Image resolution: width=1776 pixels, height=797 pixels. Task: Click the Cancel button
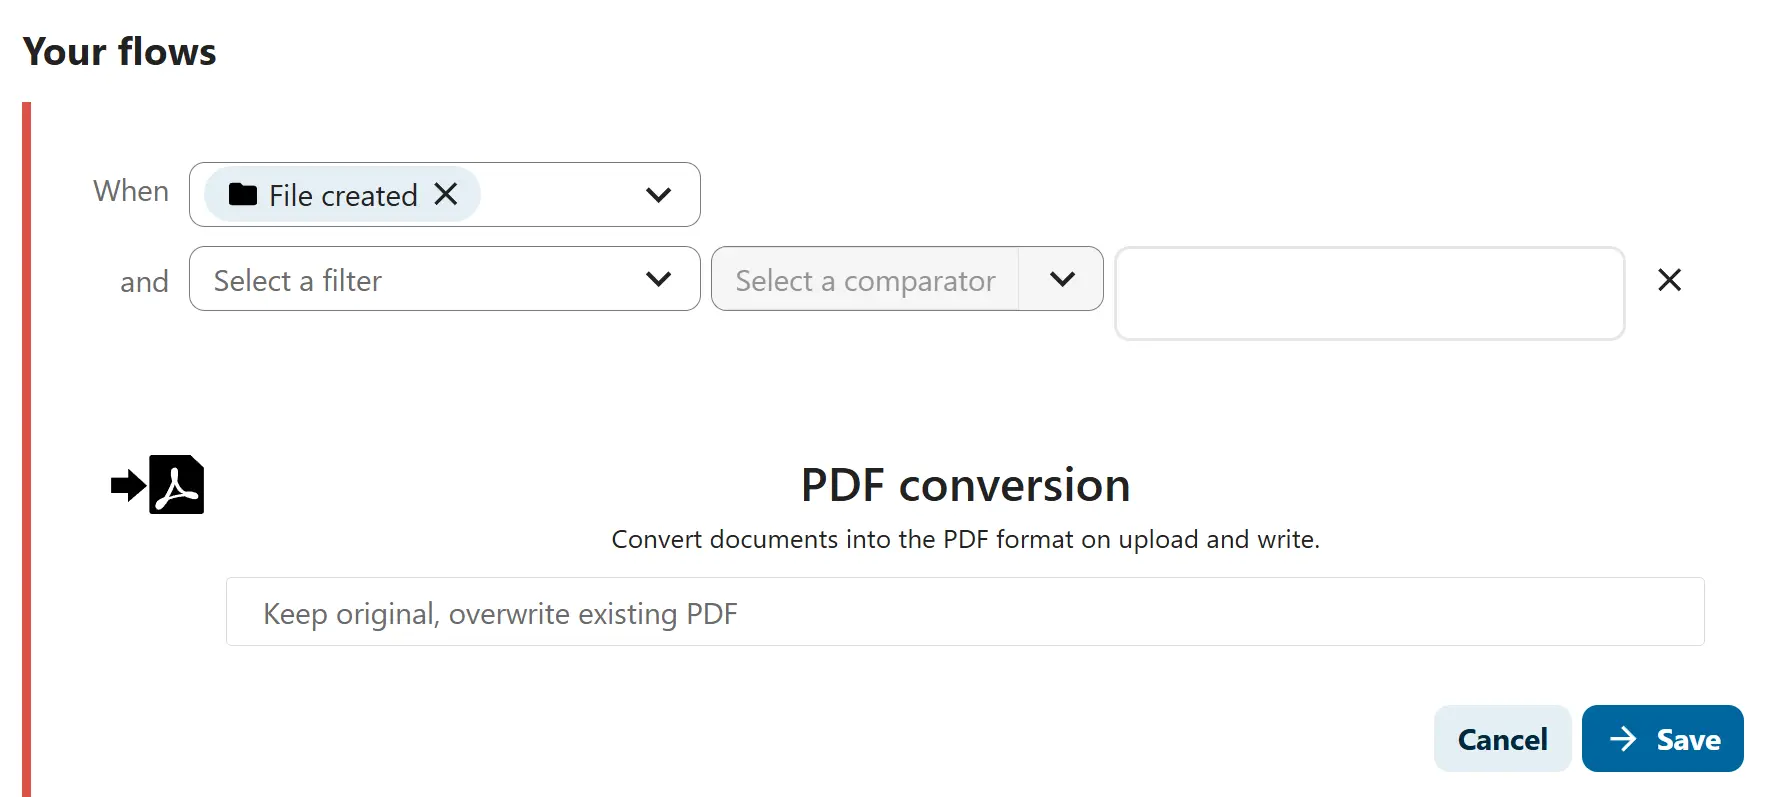click(x=1502, y=738)
